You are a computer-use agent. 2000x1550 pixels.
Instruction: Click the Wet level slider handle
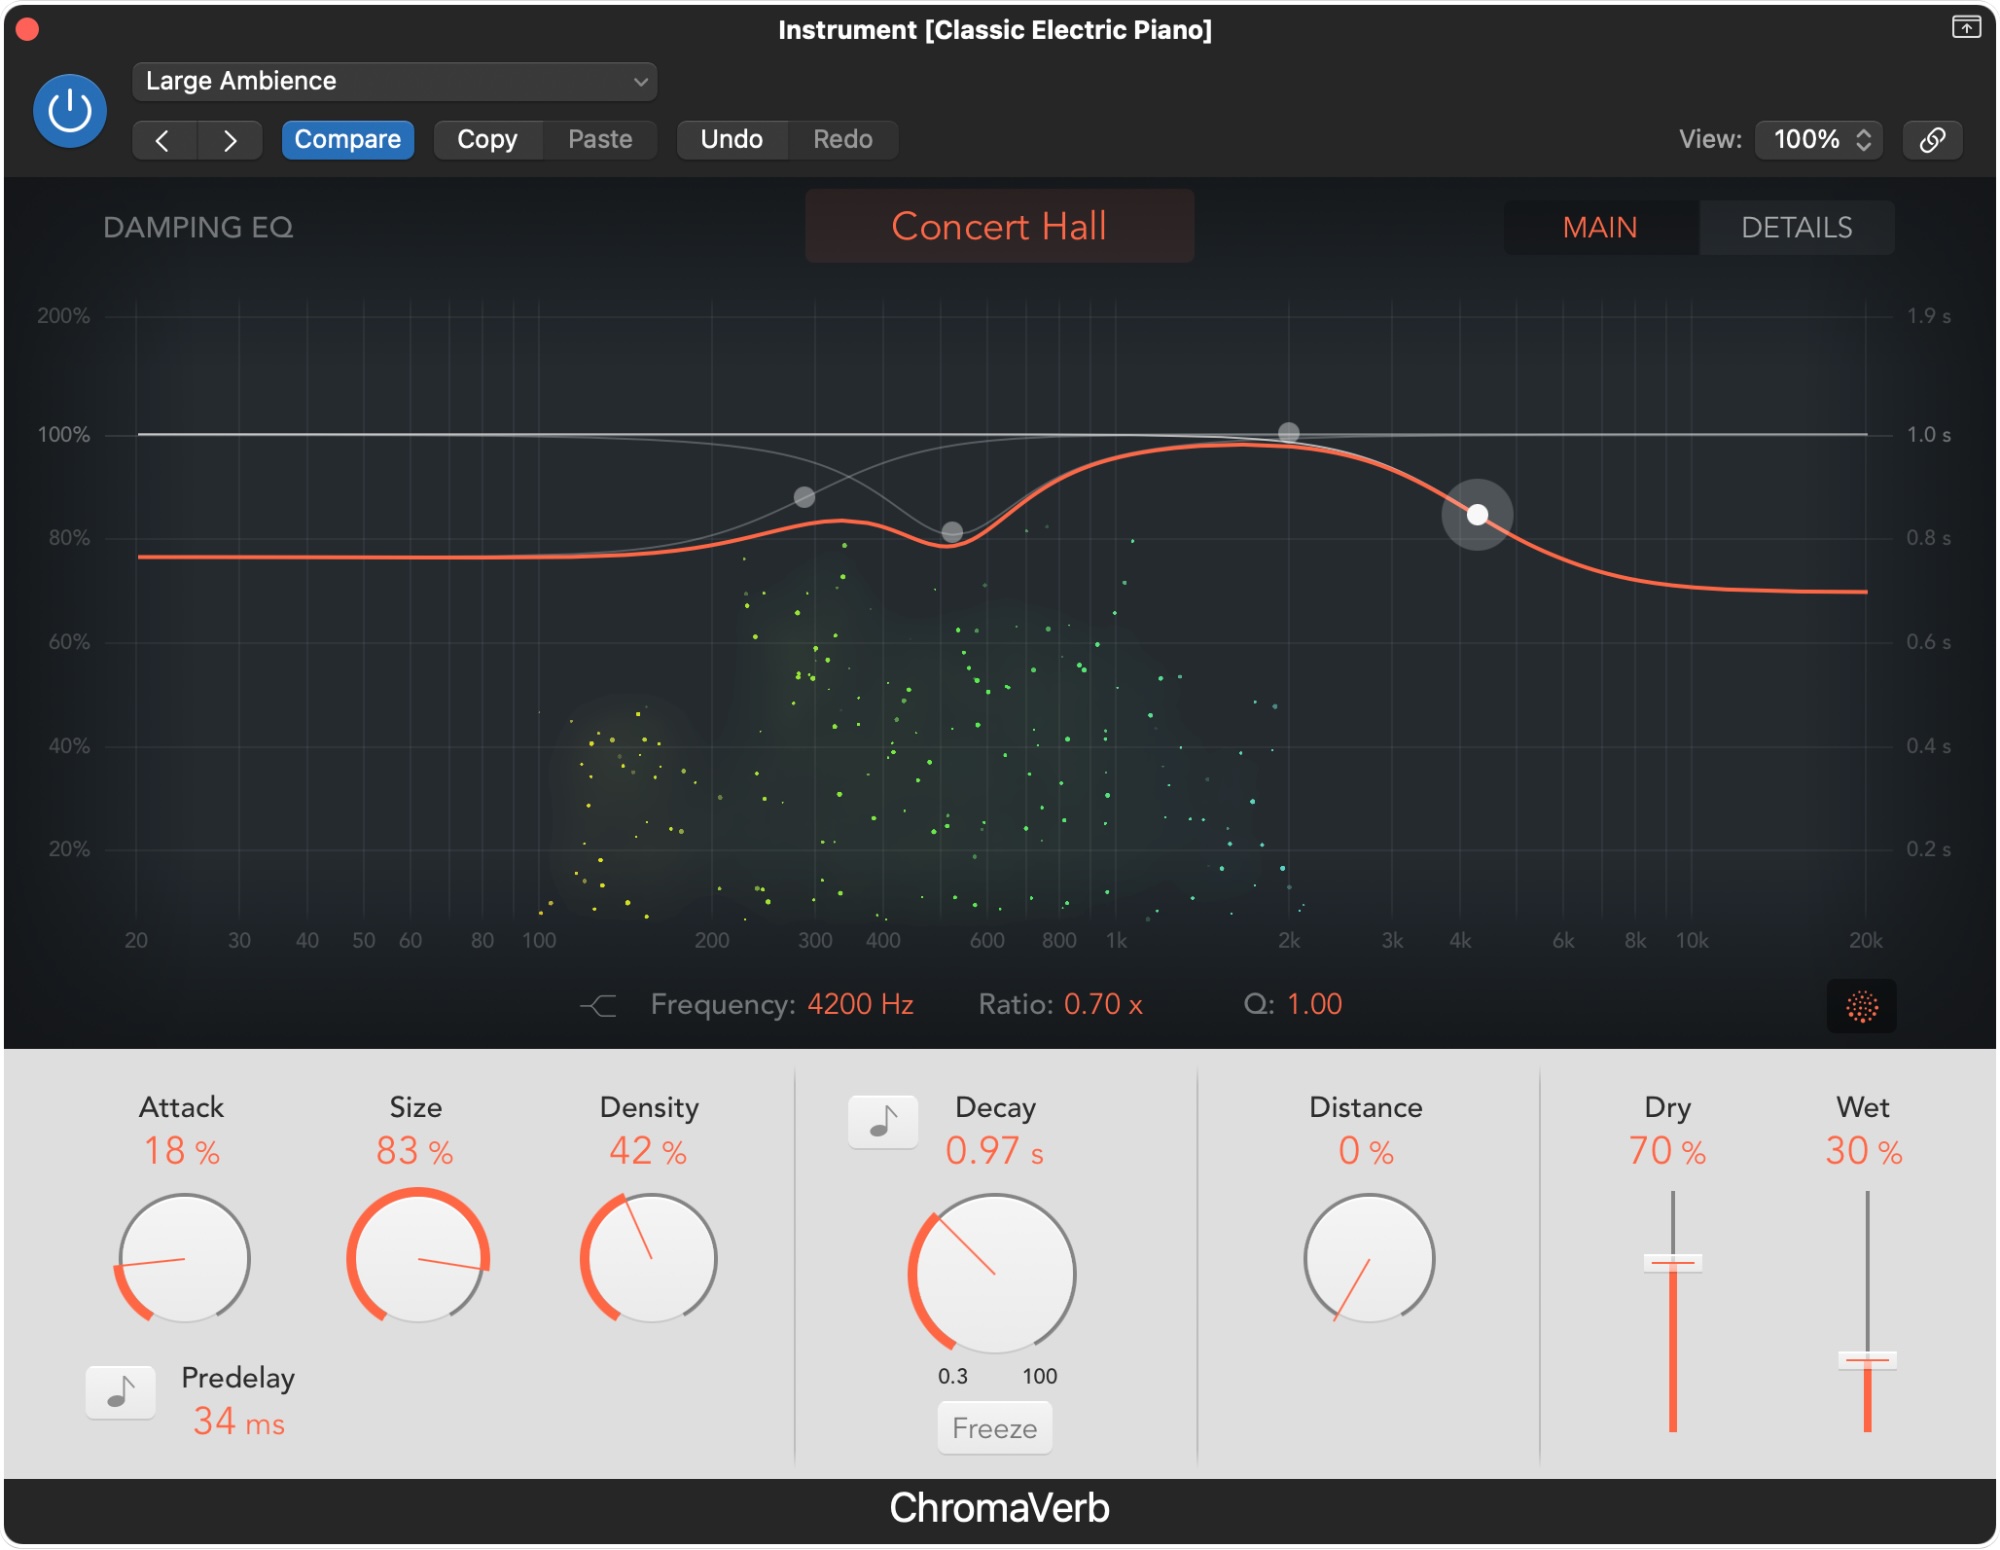coord(1866,1359)
